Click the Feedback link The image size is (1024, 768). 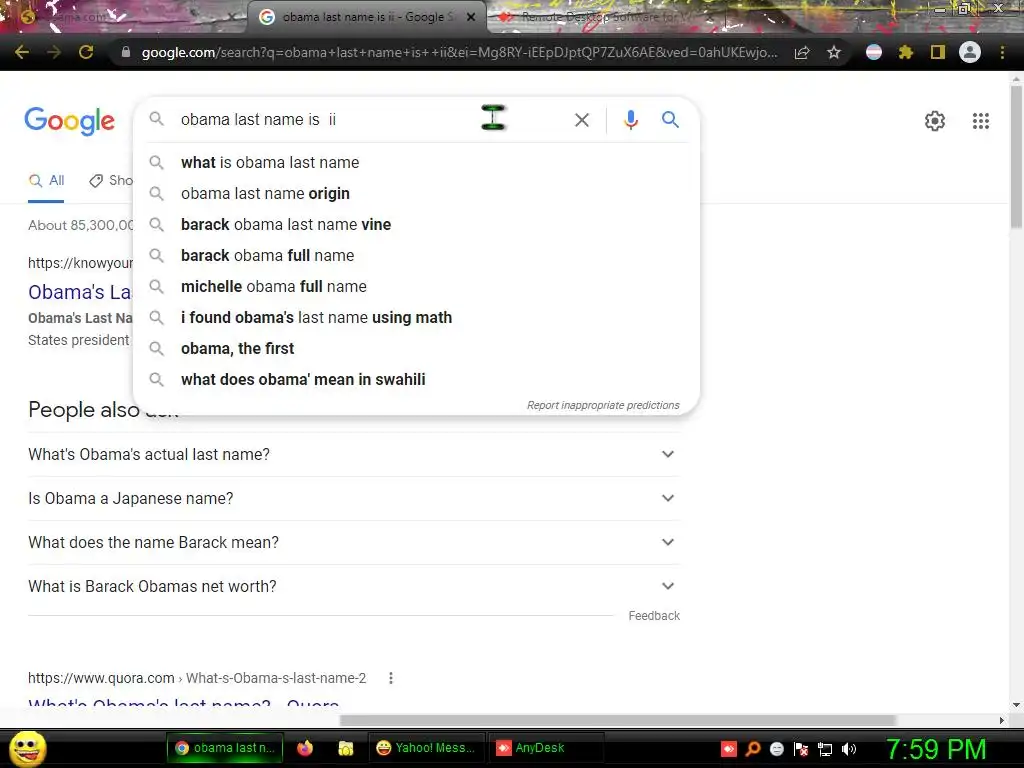pyautogui.click(x=654, y=616)
